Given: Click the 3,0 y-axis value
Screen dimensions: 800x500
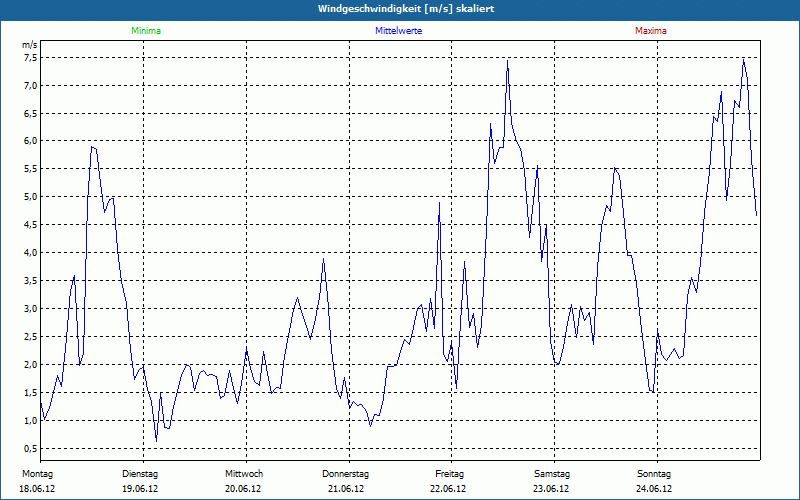Looking at the screenshot, I should click(31, 309).
